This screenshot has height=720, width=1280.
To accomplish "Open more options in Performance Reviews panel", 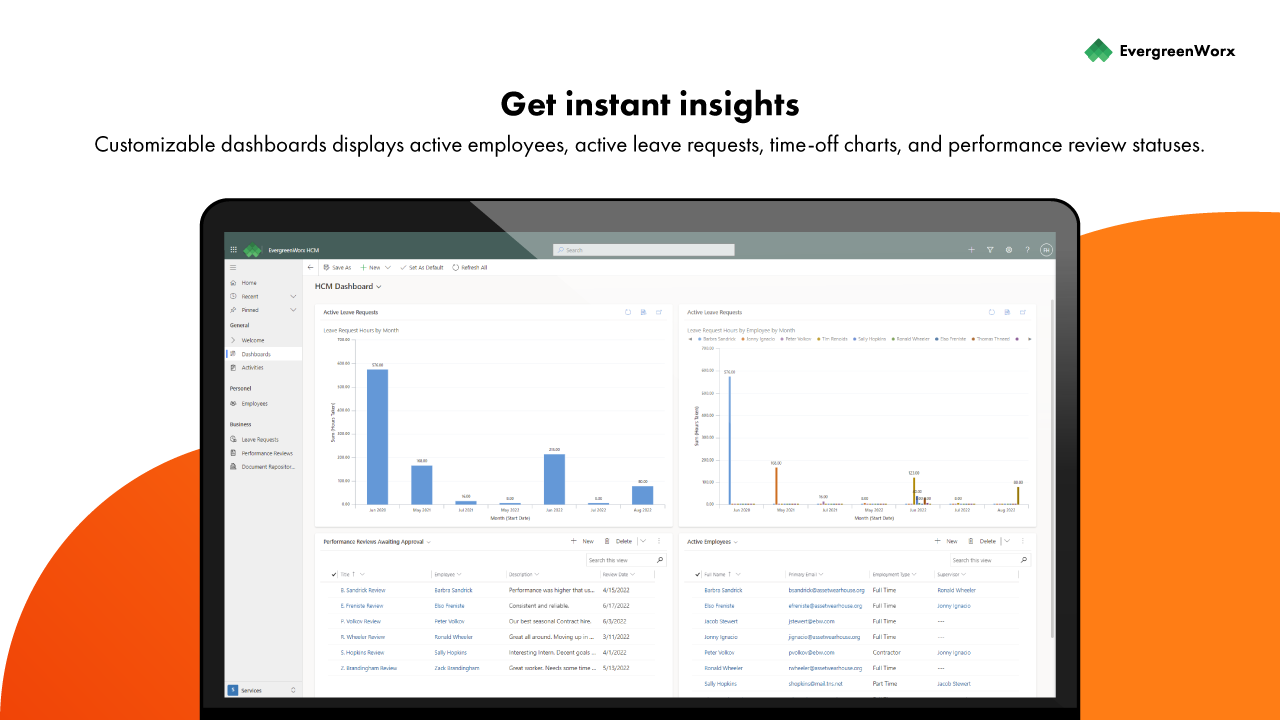I will (658, 541).
